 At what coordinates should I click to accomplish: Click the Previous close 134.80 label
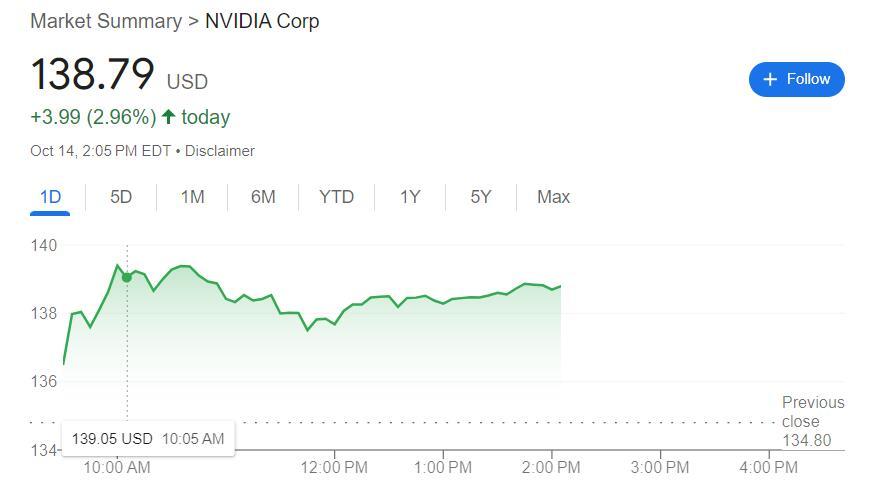point(812,421)
